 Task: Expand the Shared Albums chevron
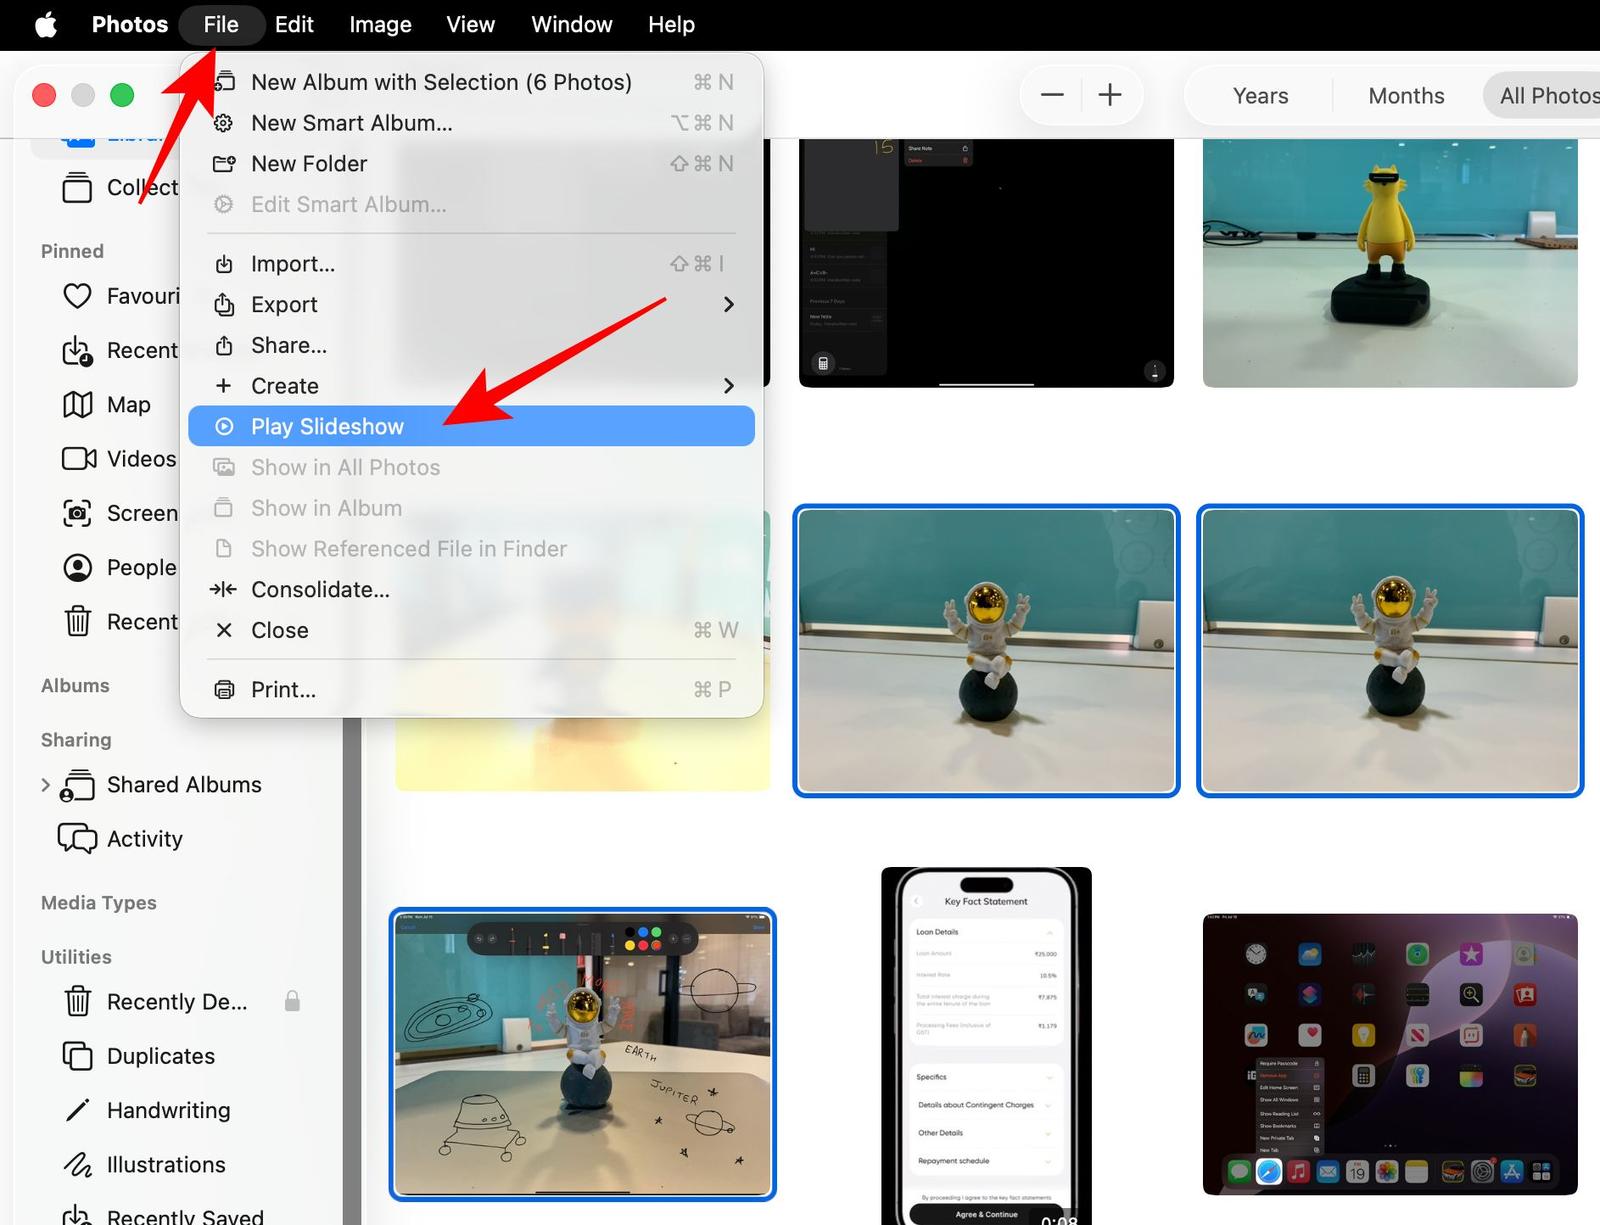pos(45,785)
